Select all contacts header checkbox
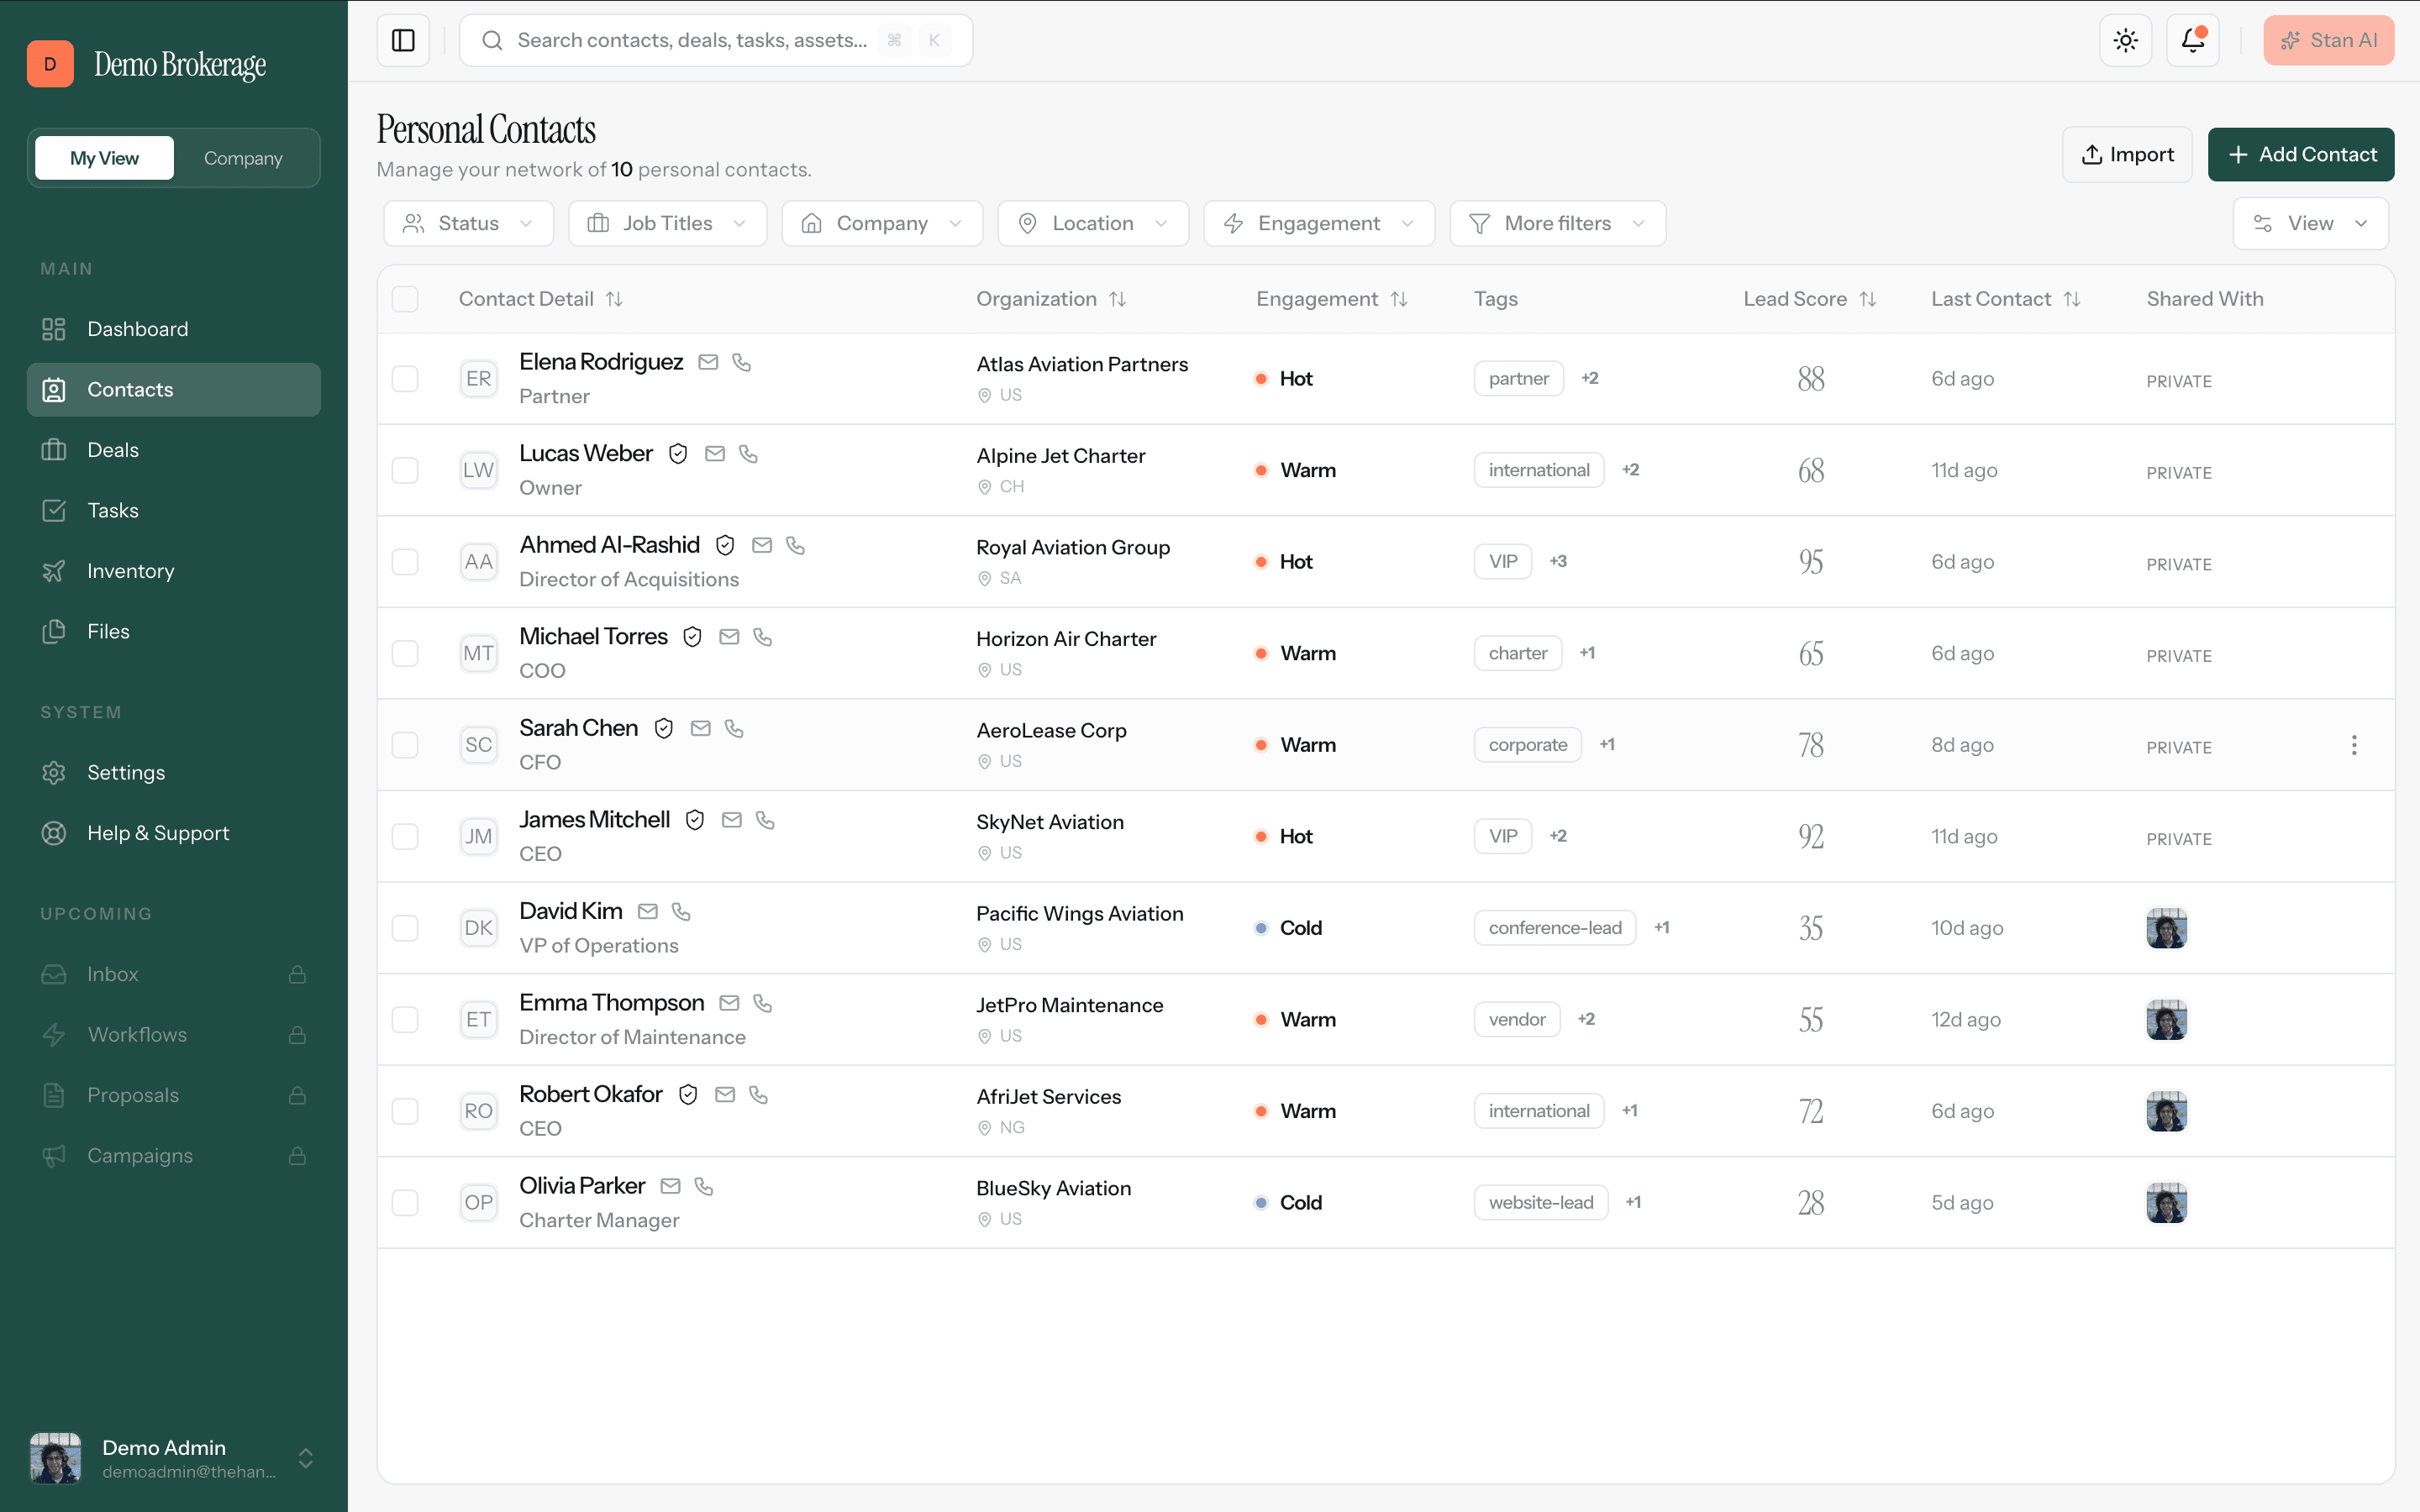The image size is (2420, 1512). coord(405,299)
